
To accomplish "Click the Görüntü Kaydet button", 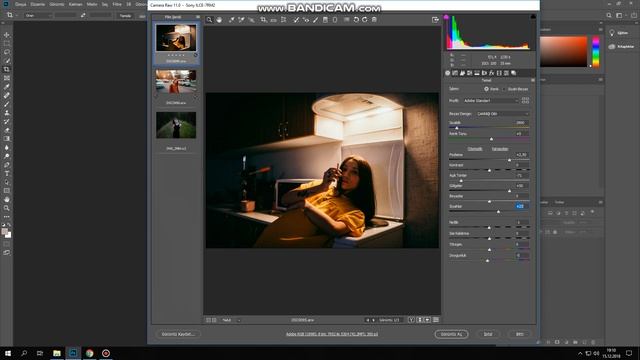I will pos(178,334).
